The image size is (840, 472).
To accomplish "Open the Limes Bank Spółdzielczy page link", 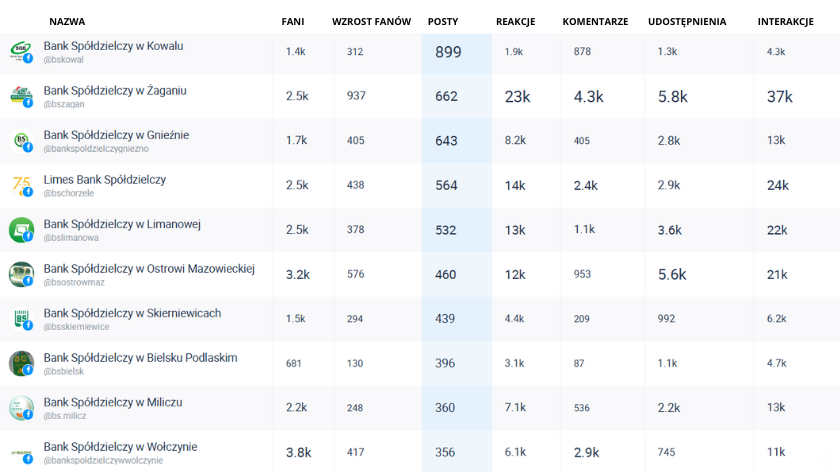I will tap(105, 180).
